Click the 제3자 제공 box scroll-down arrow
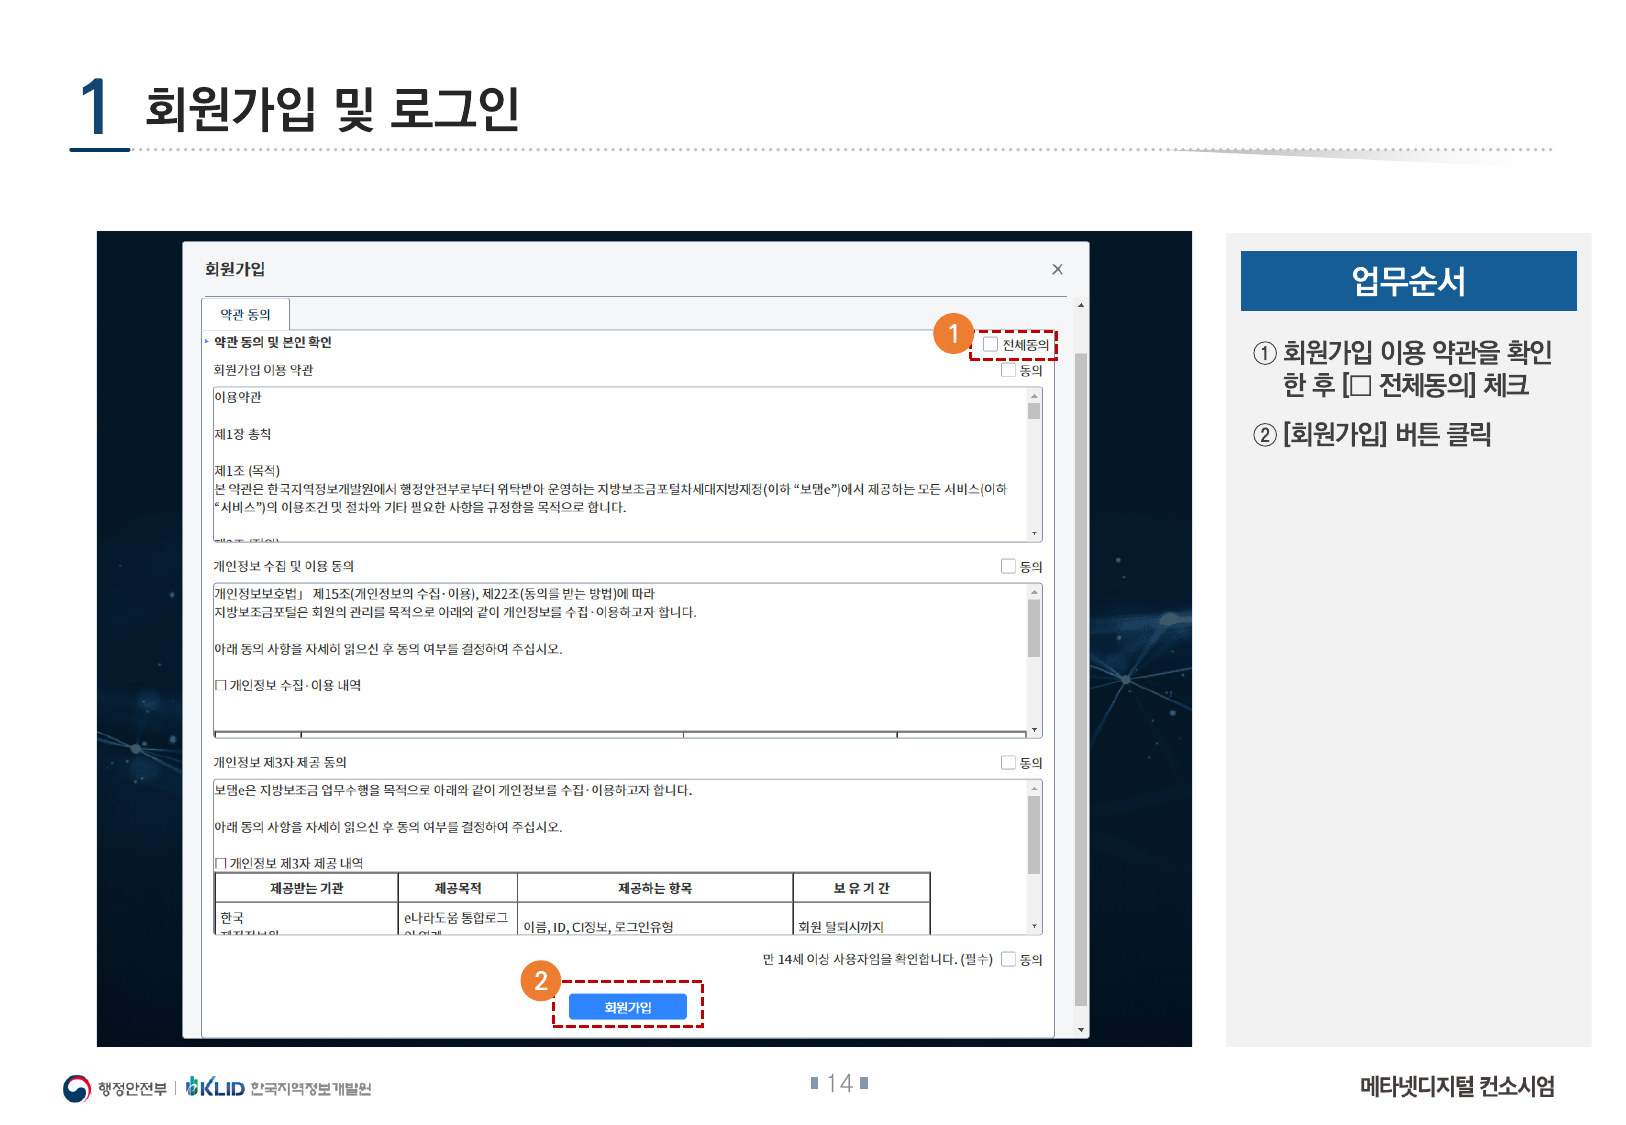Screen dimensions: 1626x1125 coord(1034,926)
